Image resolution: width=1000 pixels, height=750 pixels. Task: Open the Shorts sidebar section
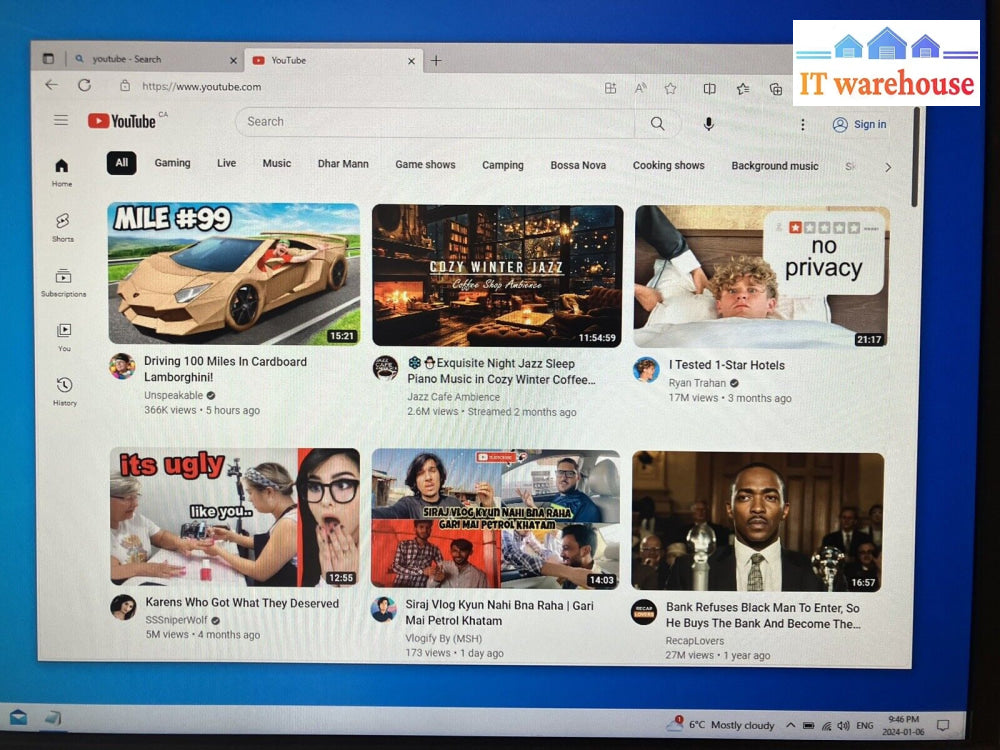pyautogui.click(x=63, y=225)
